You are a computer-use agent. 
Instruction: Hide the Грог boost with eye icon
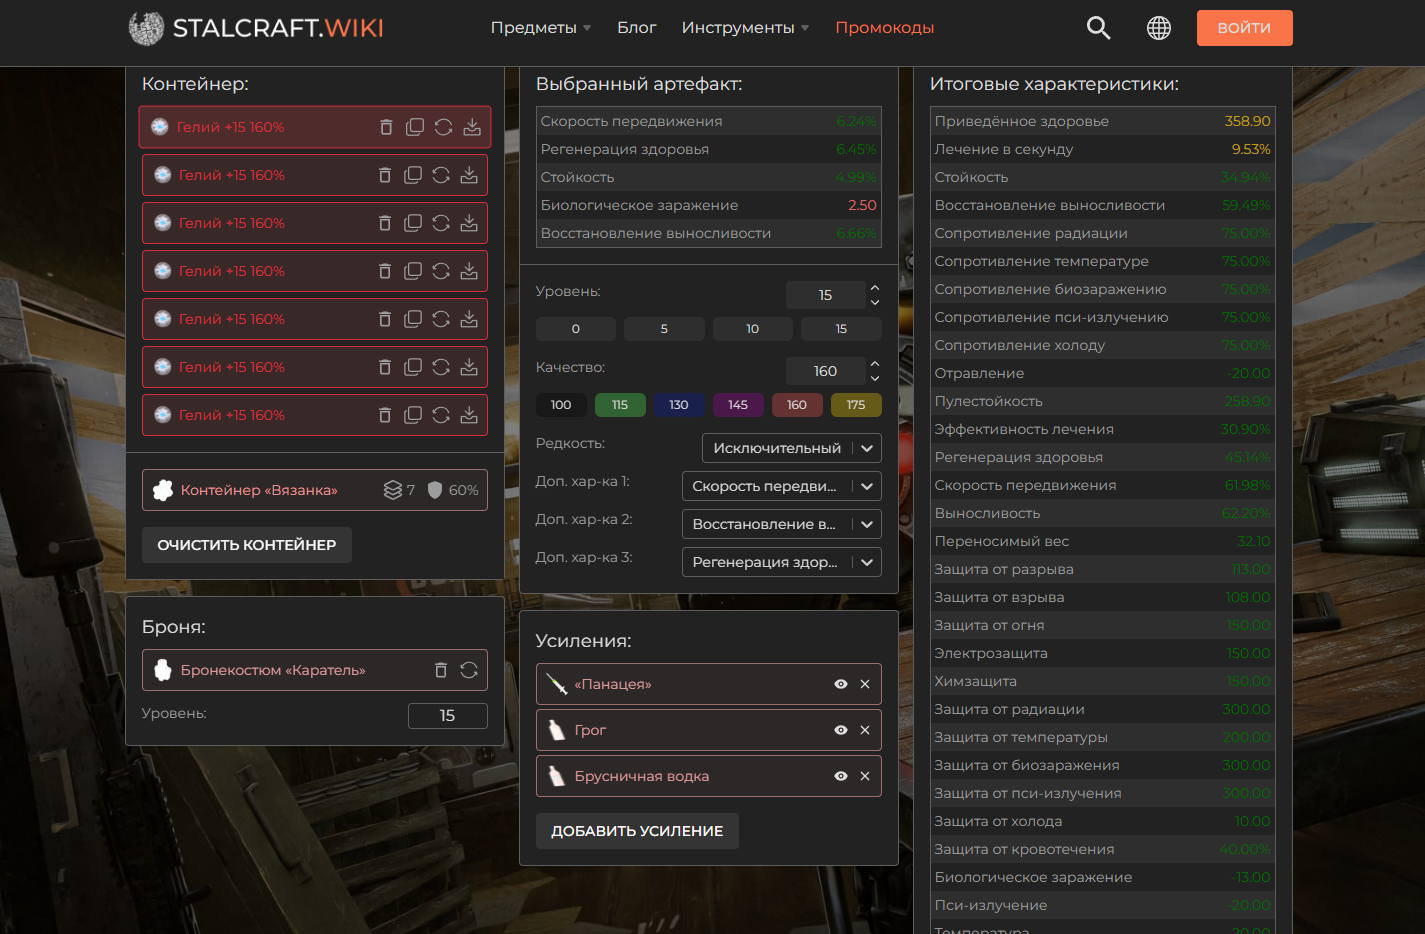pyautogui.click(x=840, y=730)
